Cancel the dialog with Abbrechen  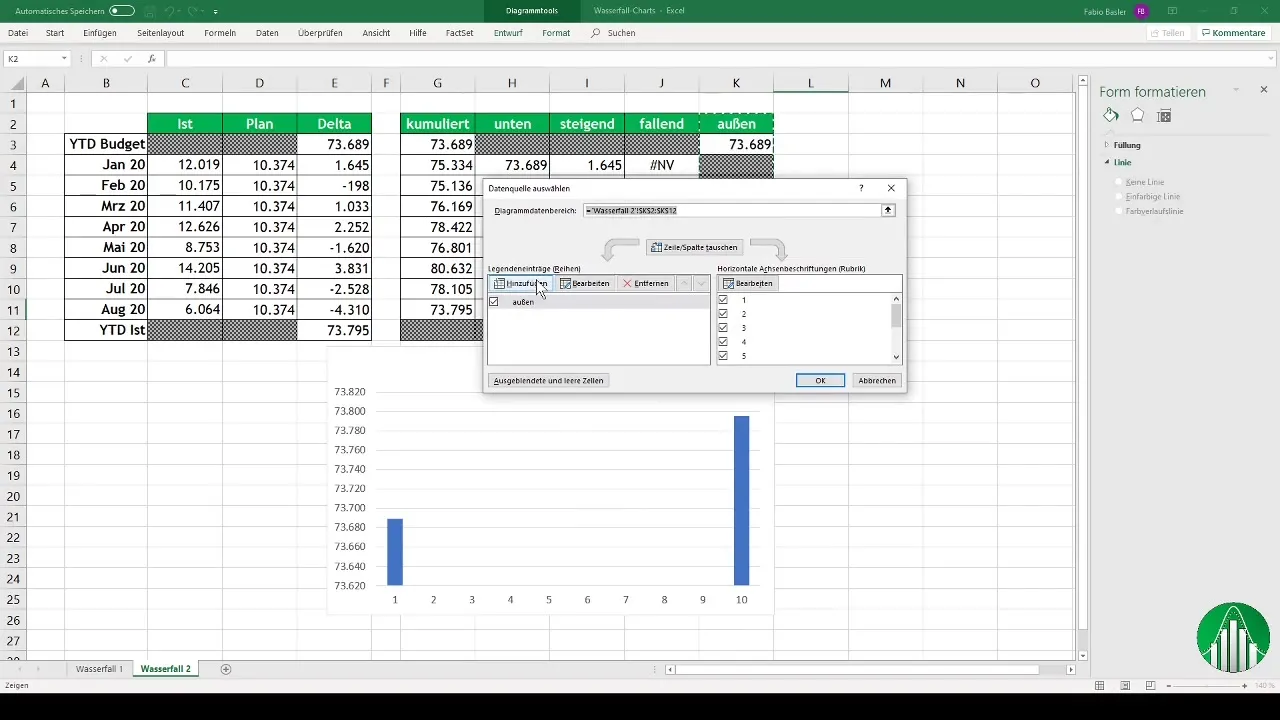pyautogui.click(x=877, y=381)
